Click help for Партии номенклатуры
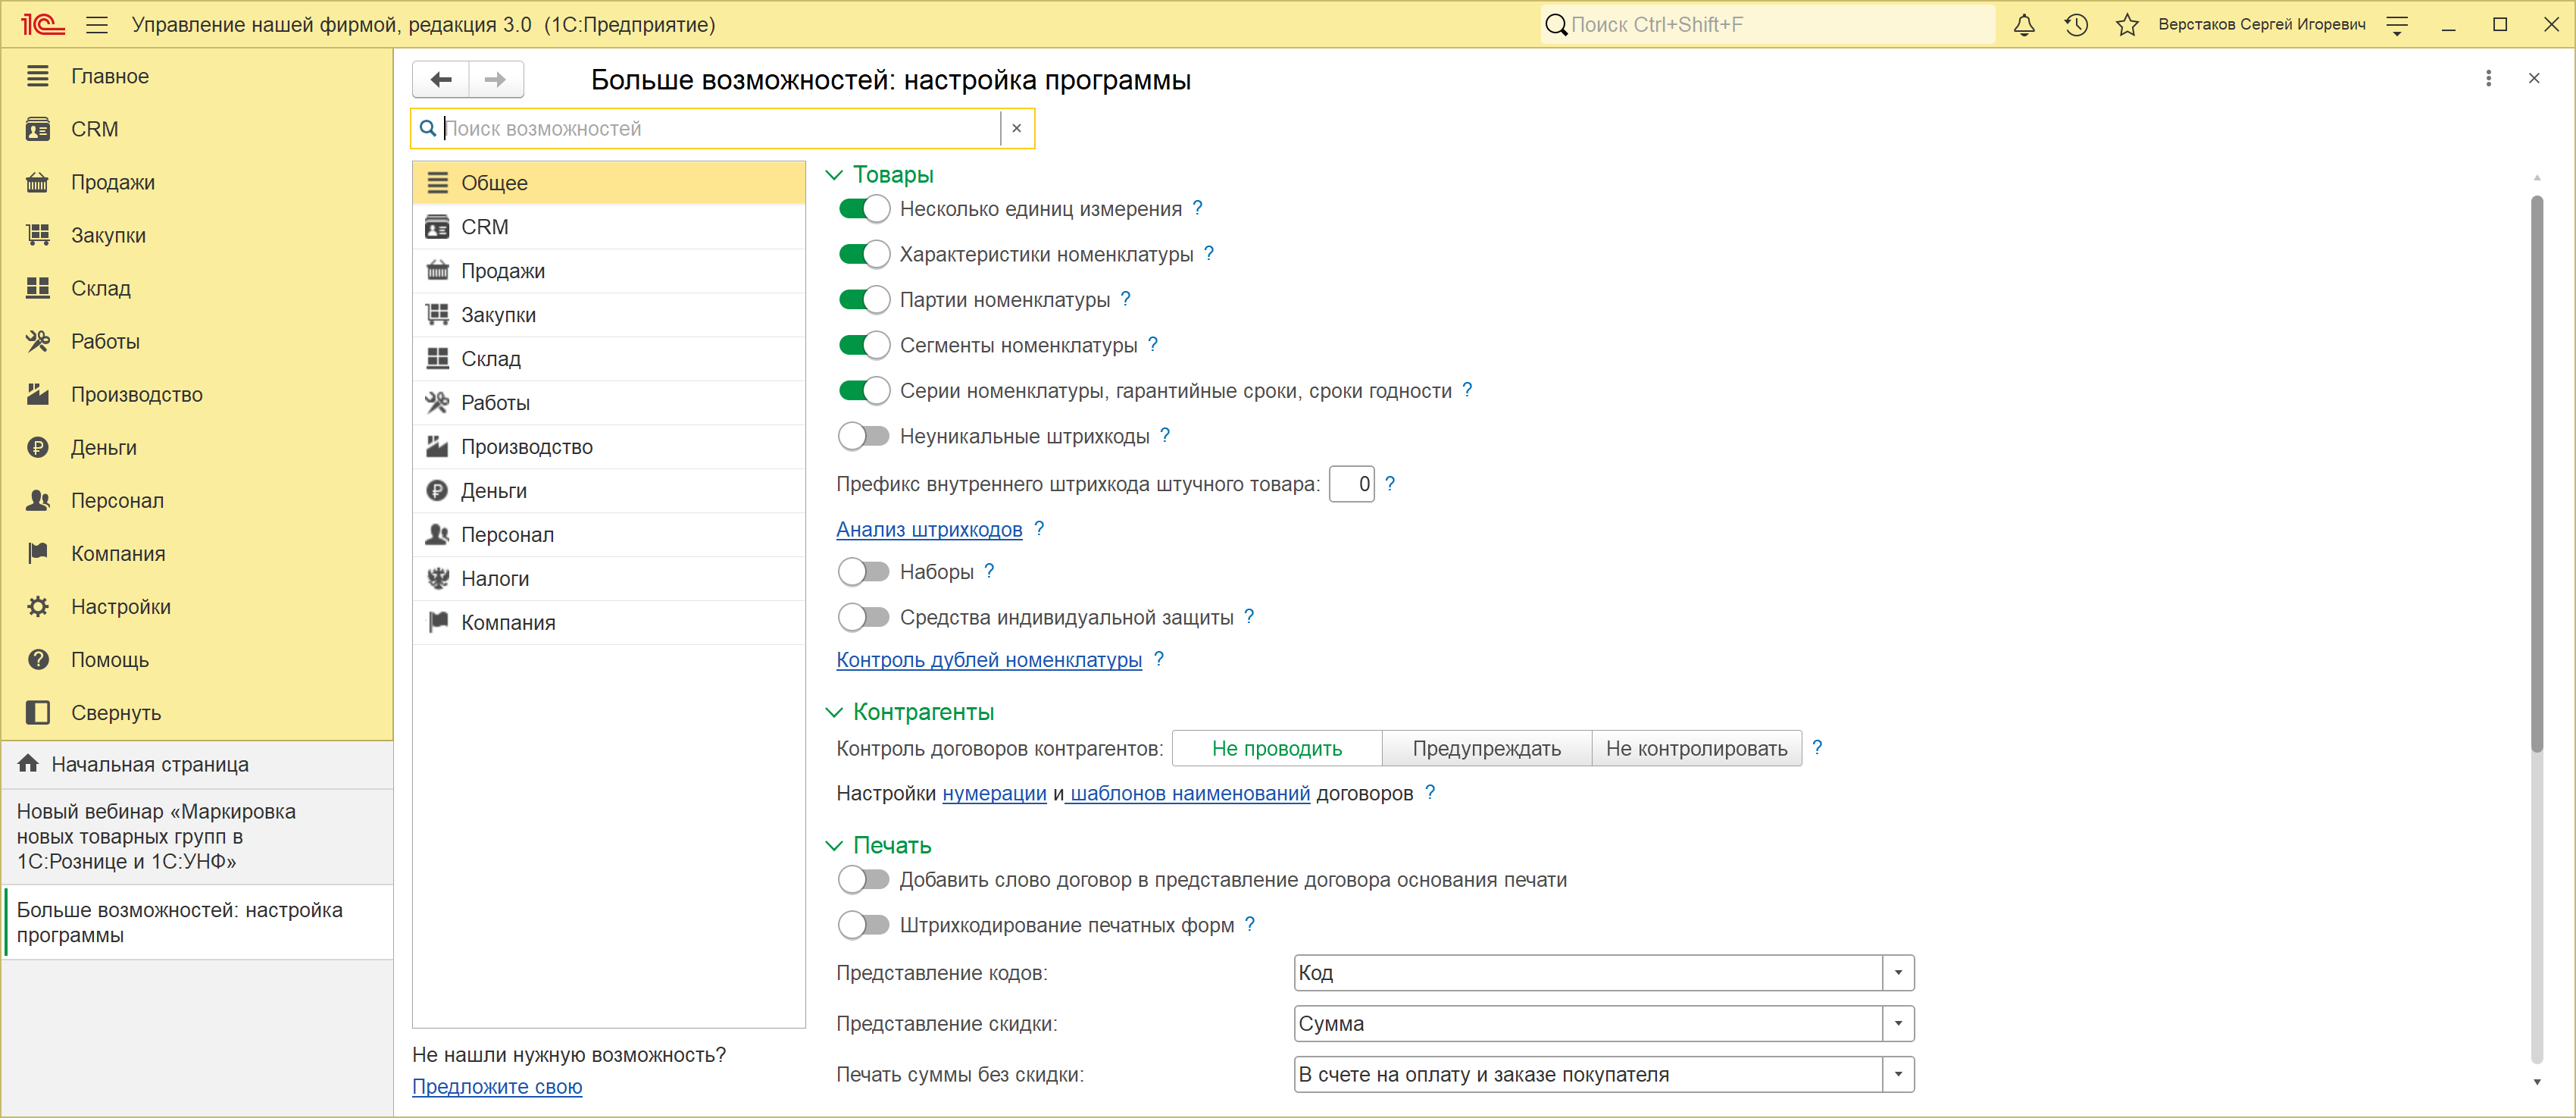Viewport: 2576px width, 1118px height. click(1125, 299)
